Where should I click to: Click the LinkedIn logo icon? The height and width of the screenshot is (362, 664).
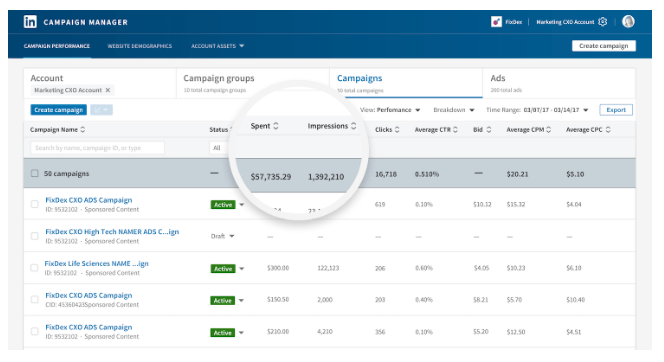pyautogui.click(x=30, y=22)
